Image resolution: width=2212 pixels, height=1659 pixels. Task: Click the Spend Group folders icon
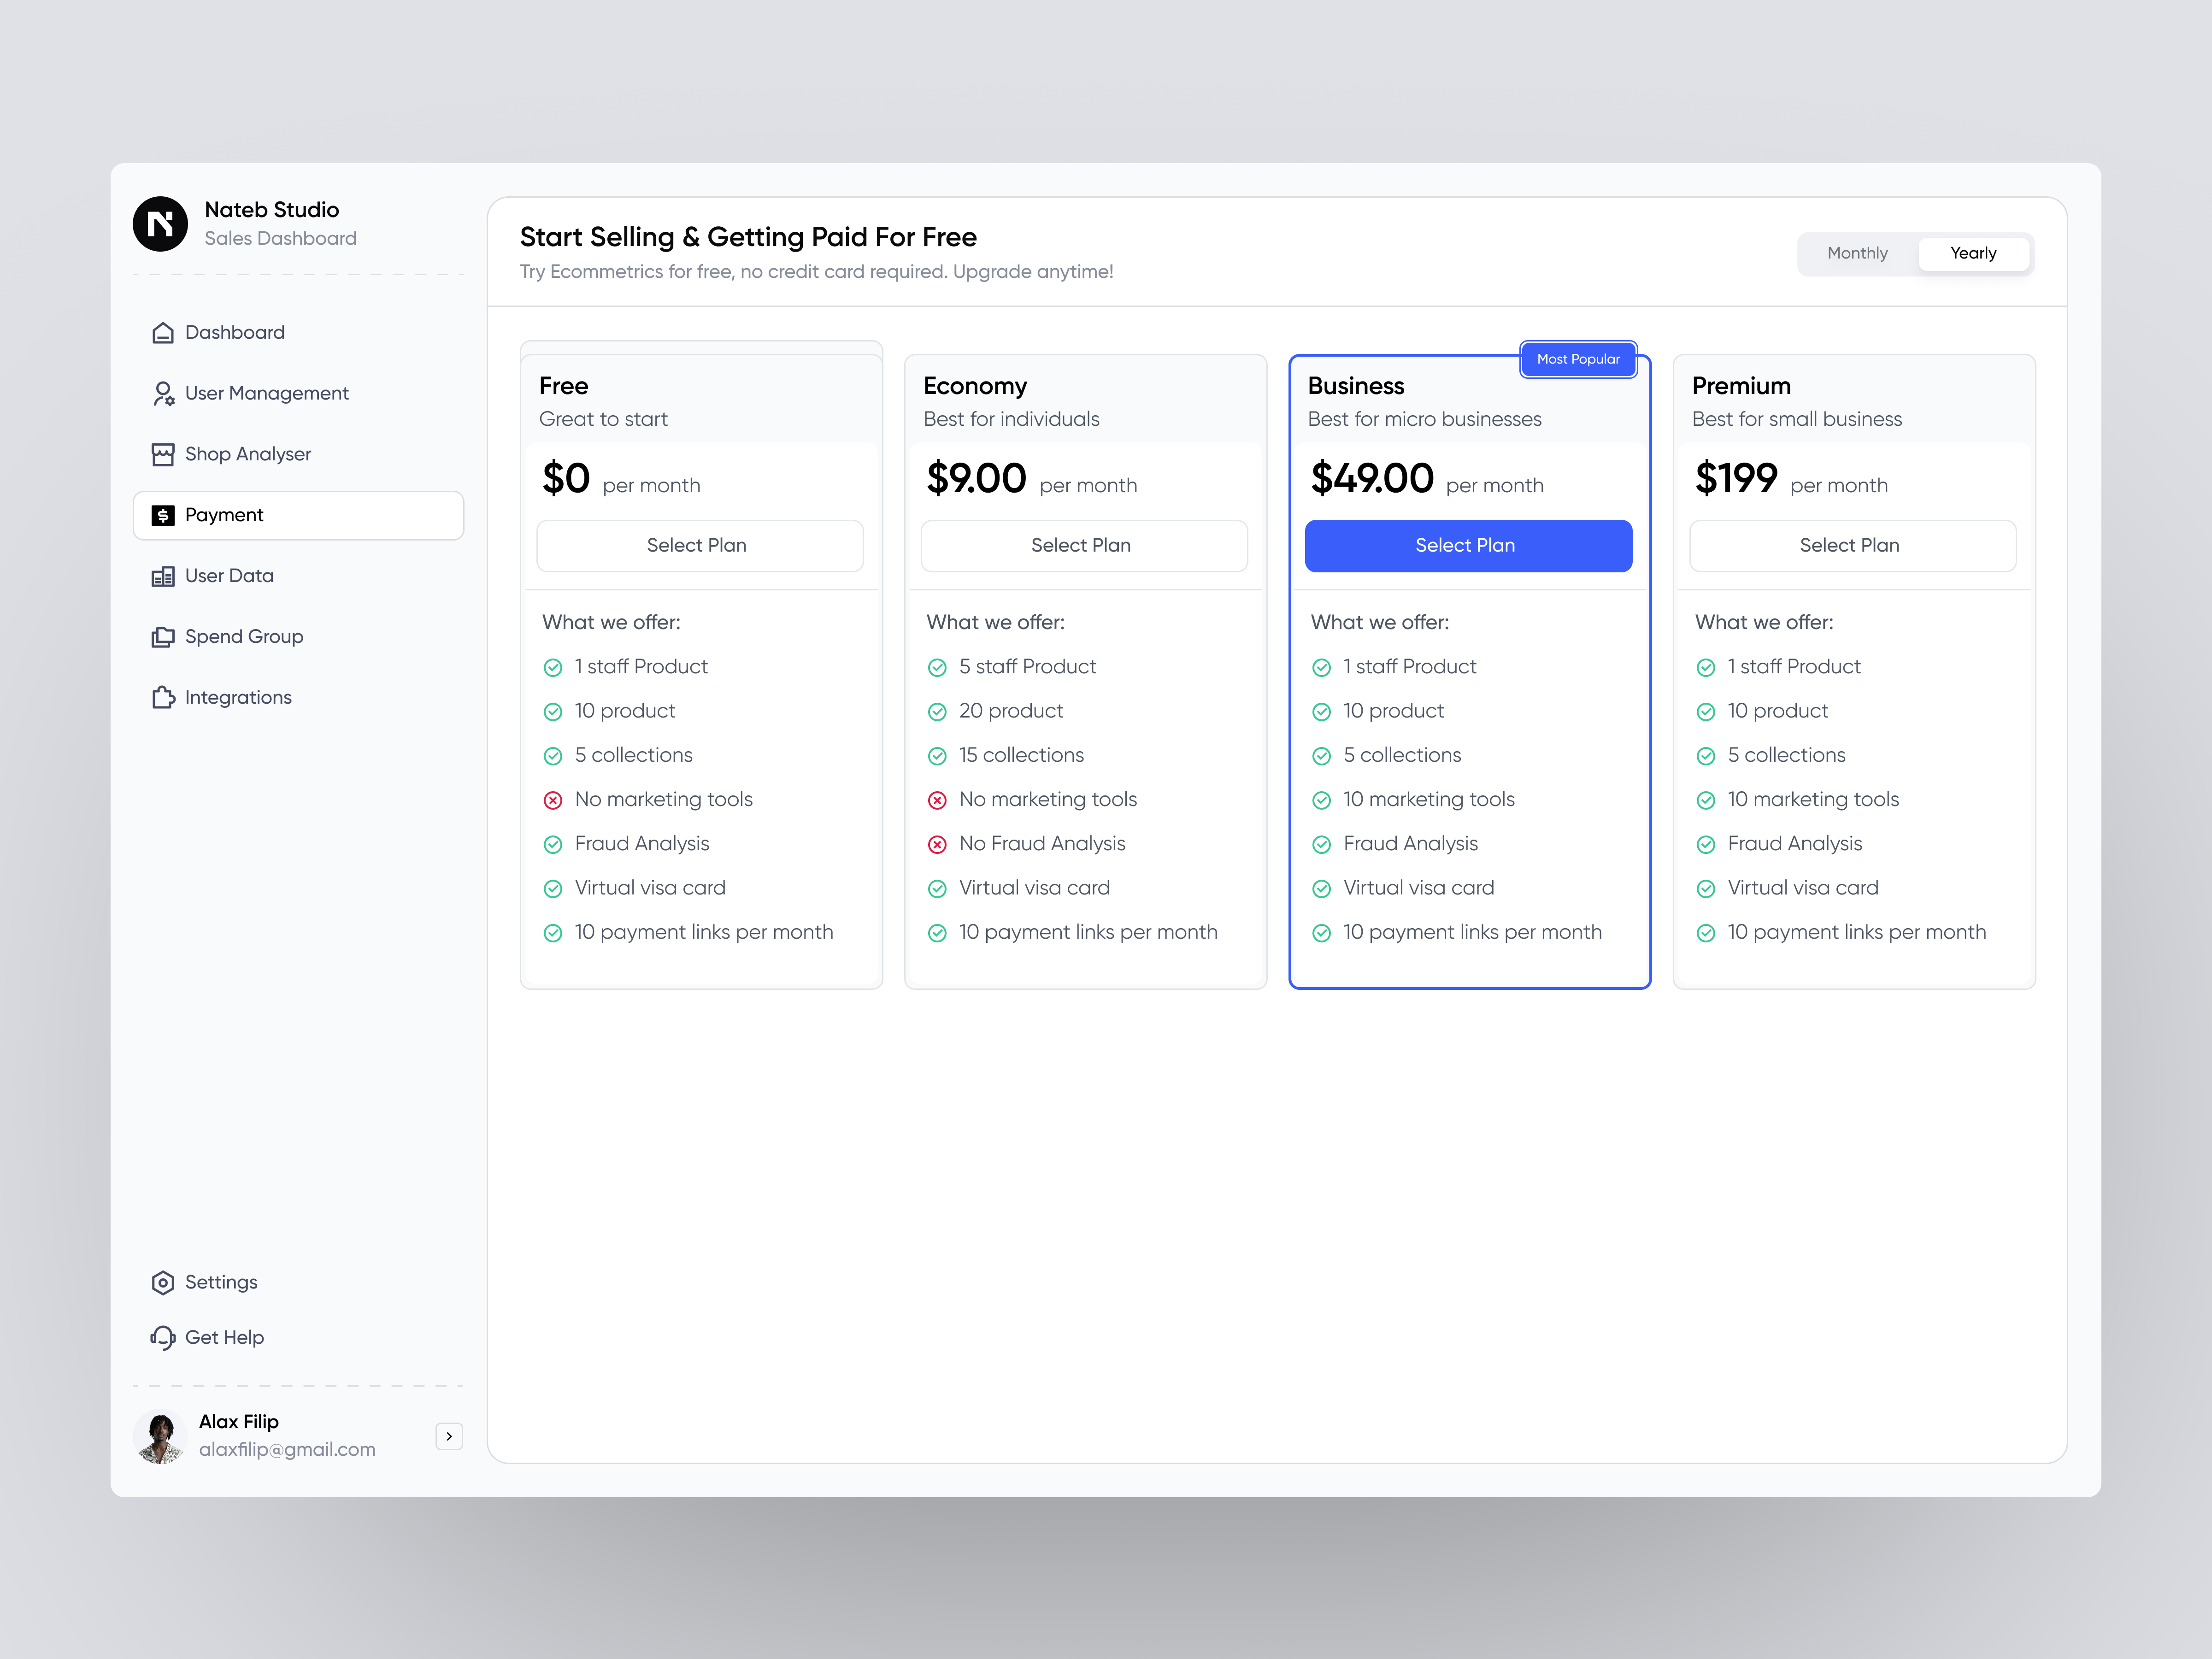(163, 637)
